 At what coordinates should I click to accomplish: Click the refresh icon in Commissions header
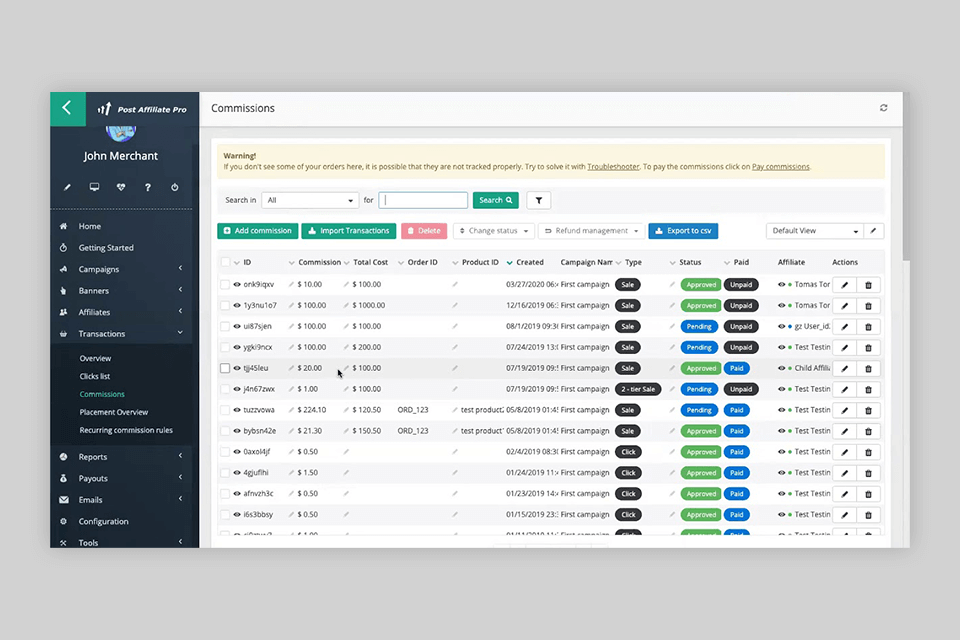883,108
